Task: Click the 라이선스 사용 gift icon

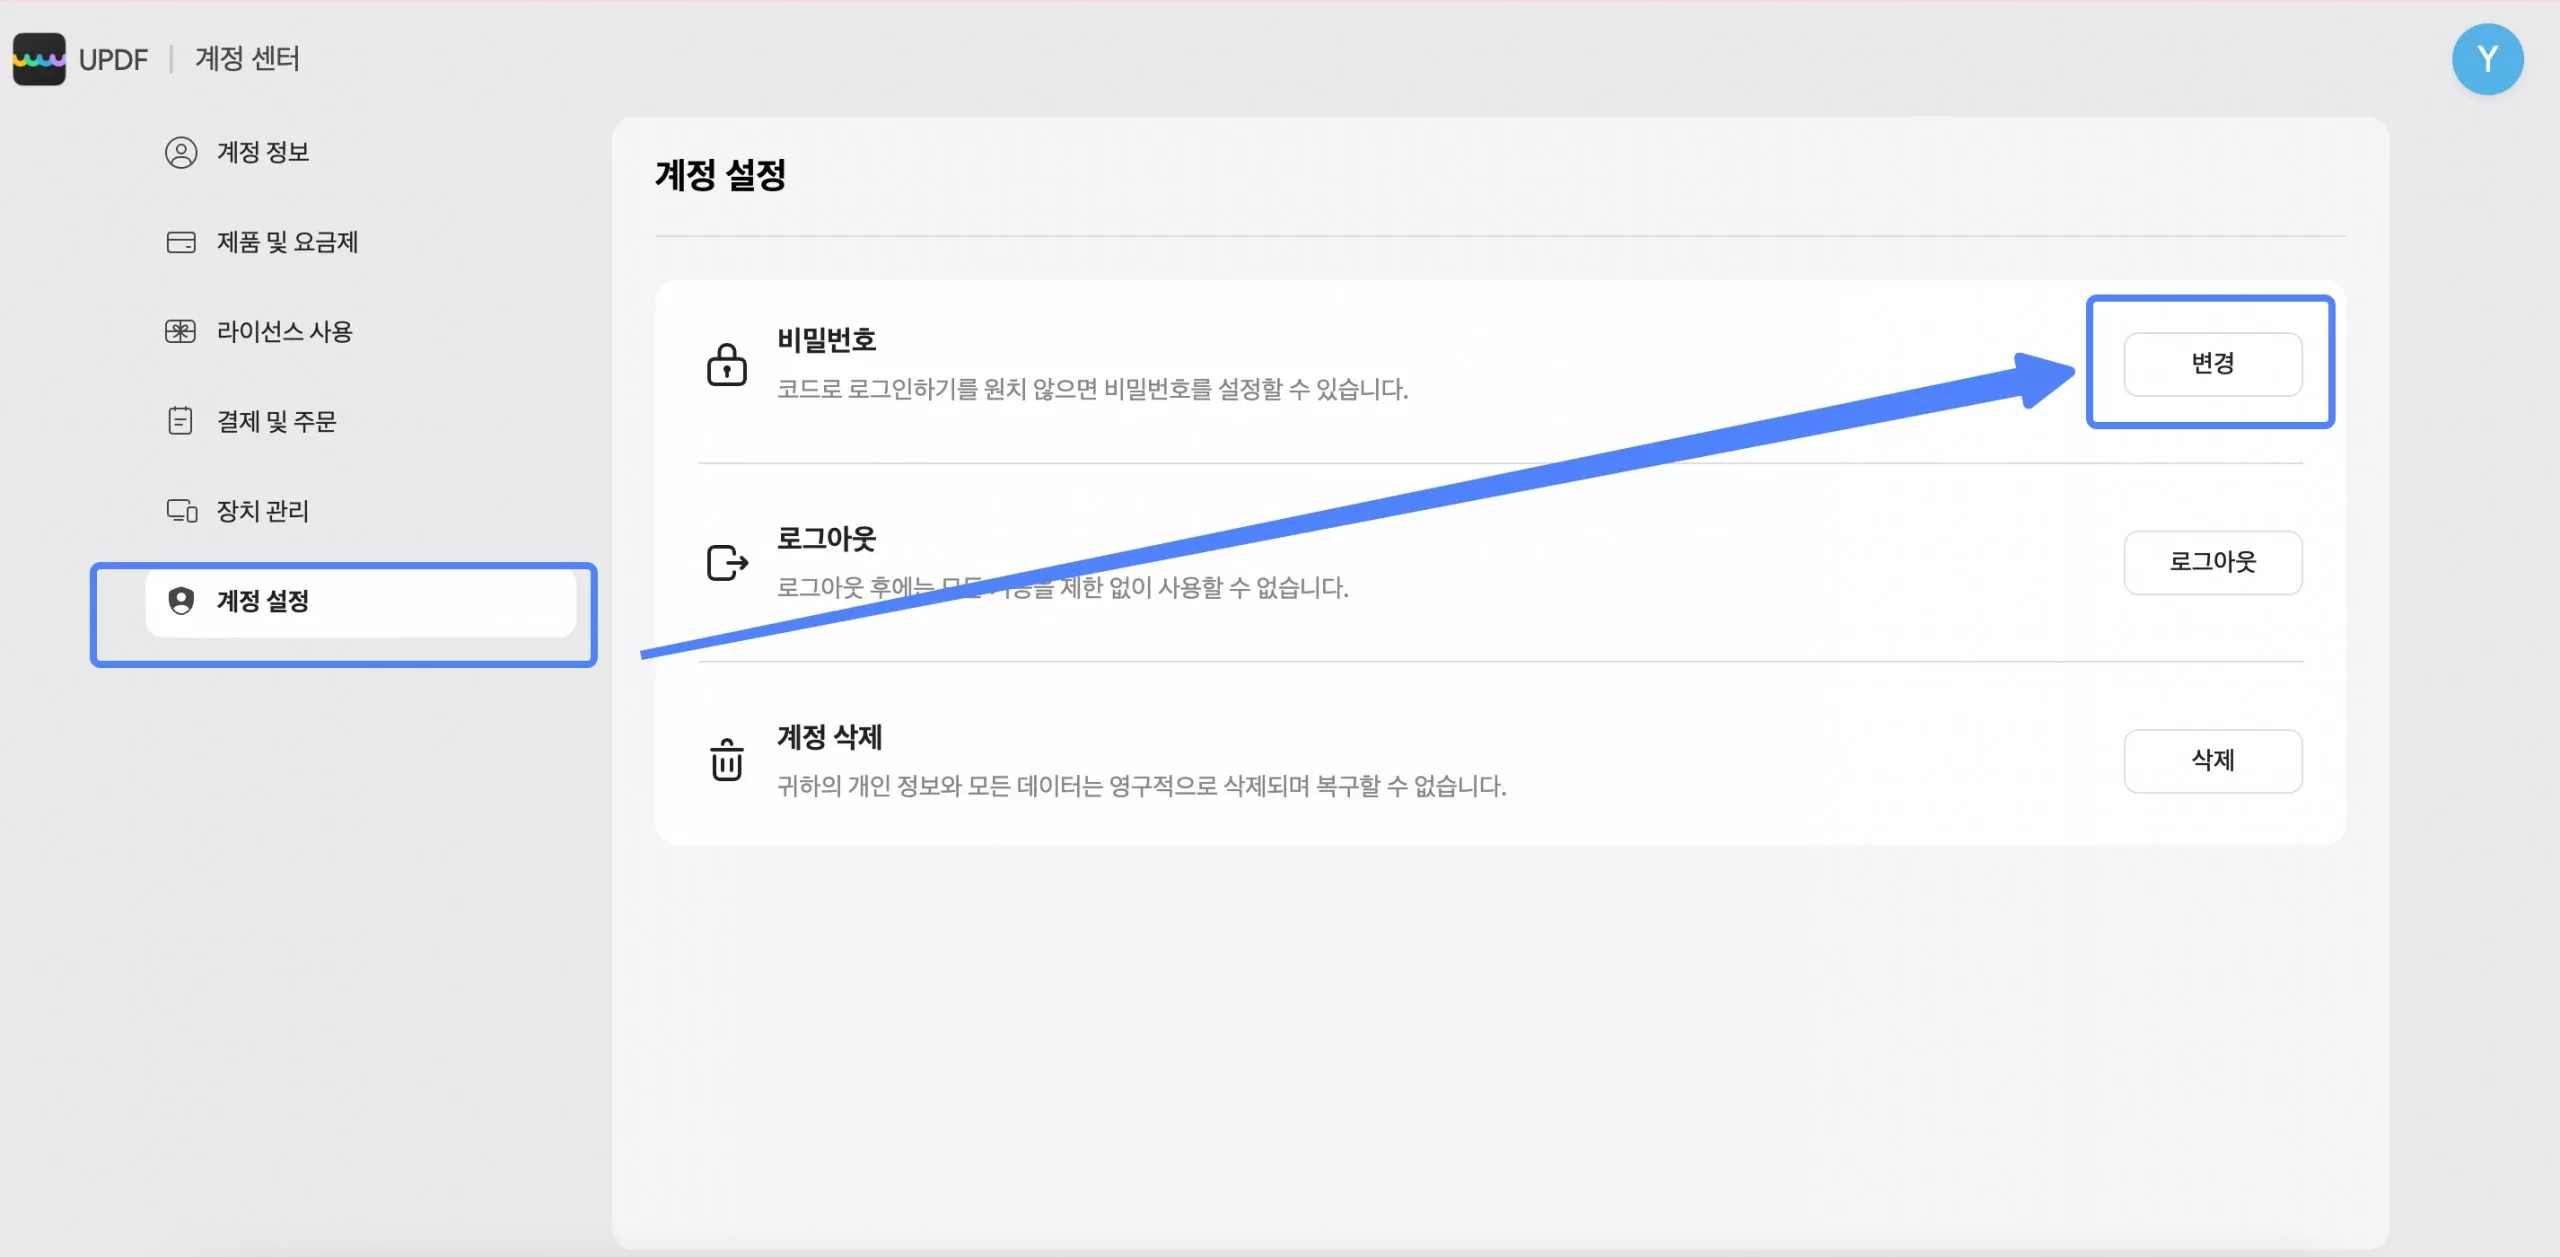Action: pyautogui.click(x=181, y=331)
